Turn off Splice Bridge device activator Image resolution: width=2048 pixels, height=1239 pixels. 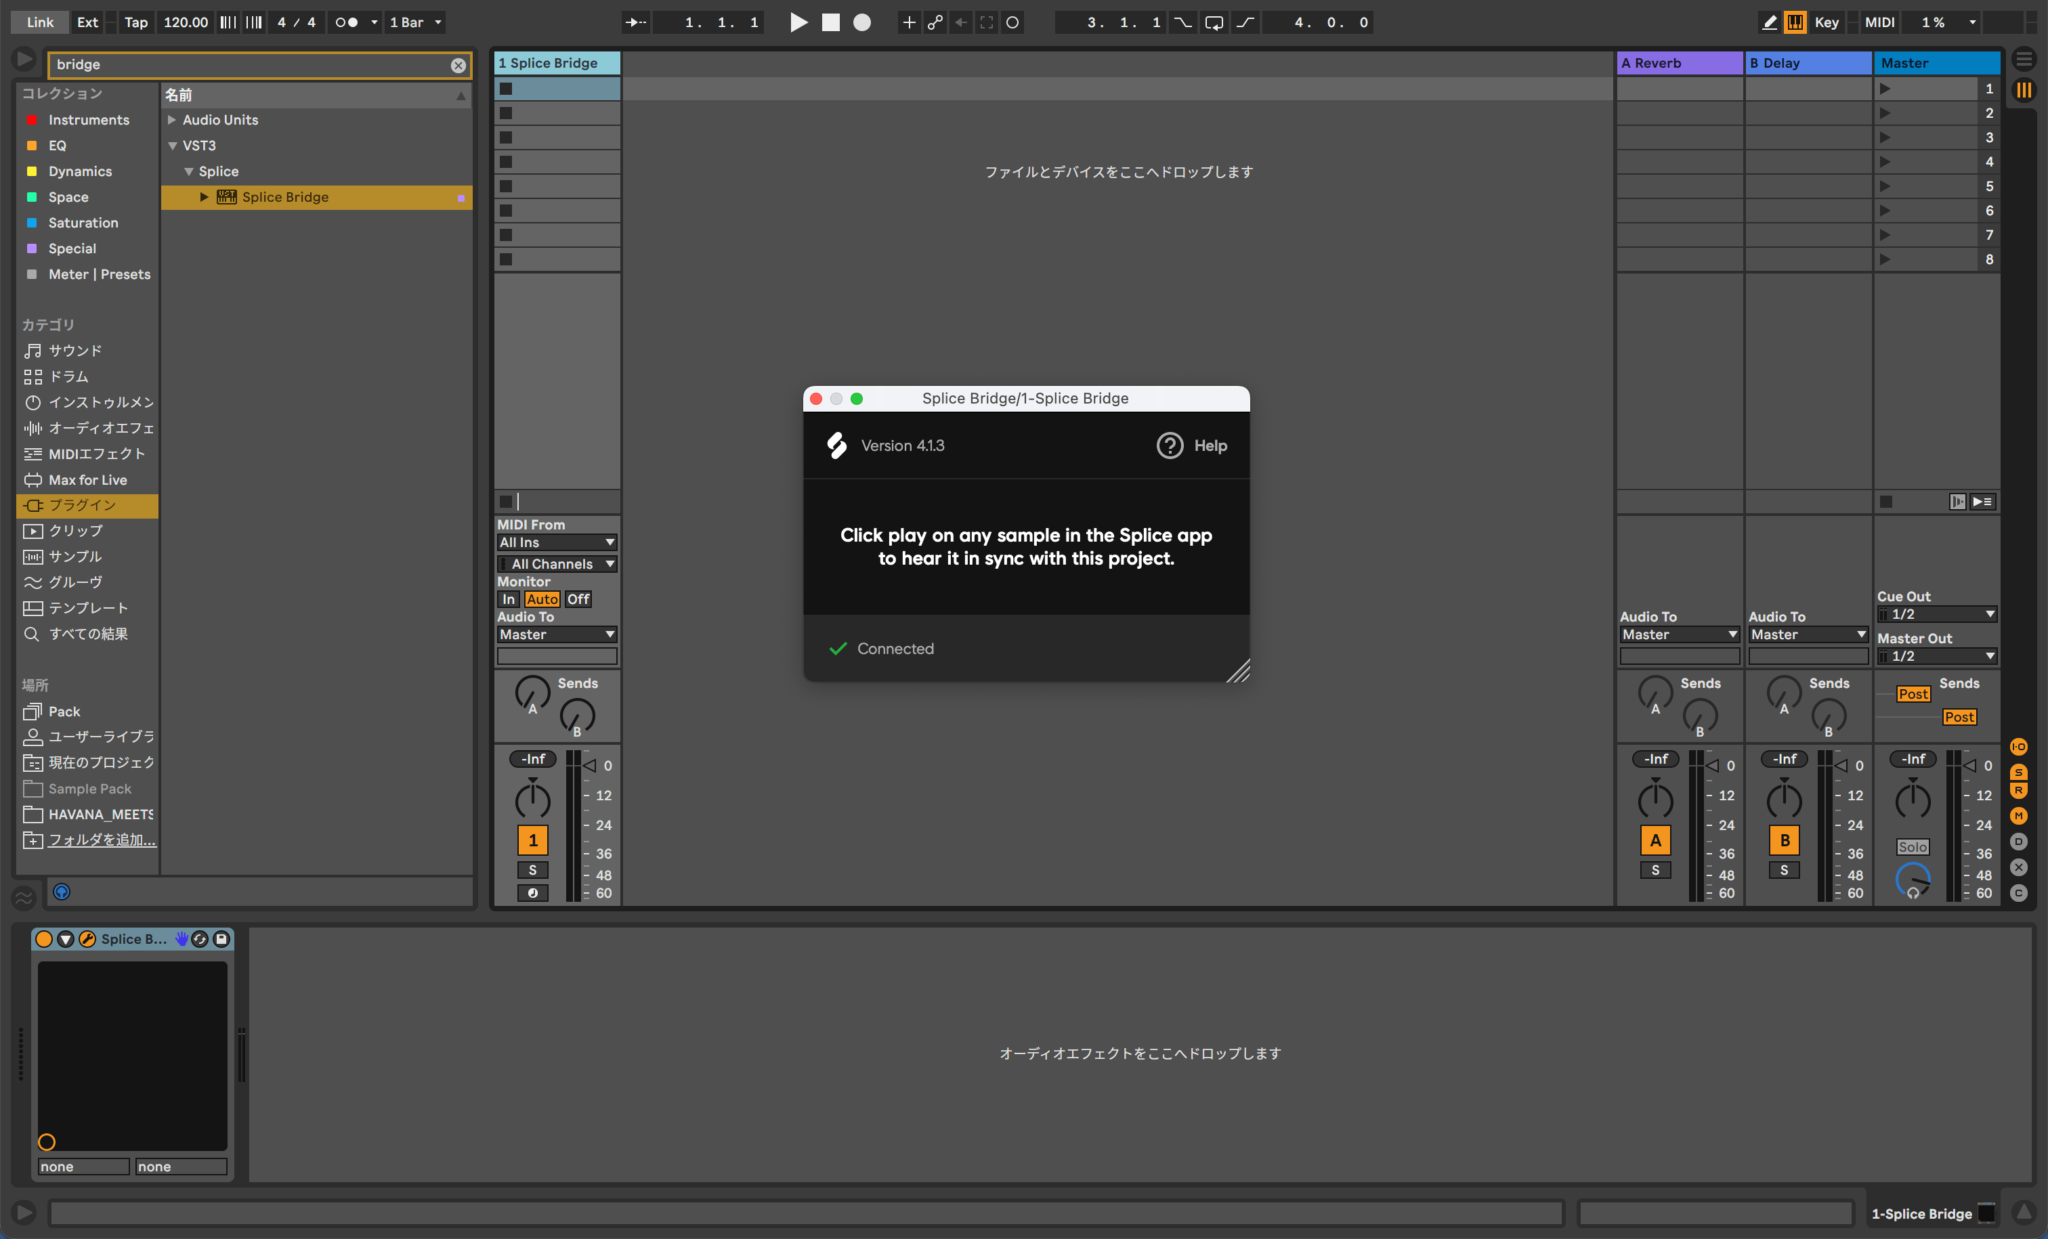point(44,939)
